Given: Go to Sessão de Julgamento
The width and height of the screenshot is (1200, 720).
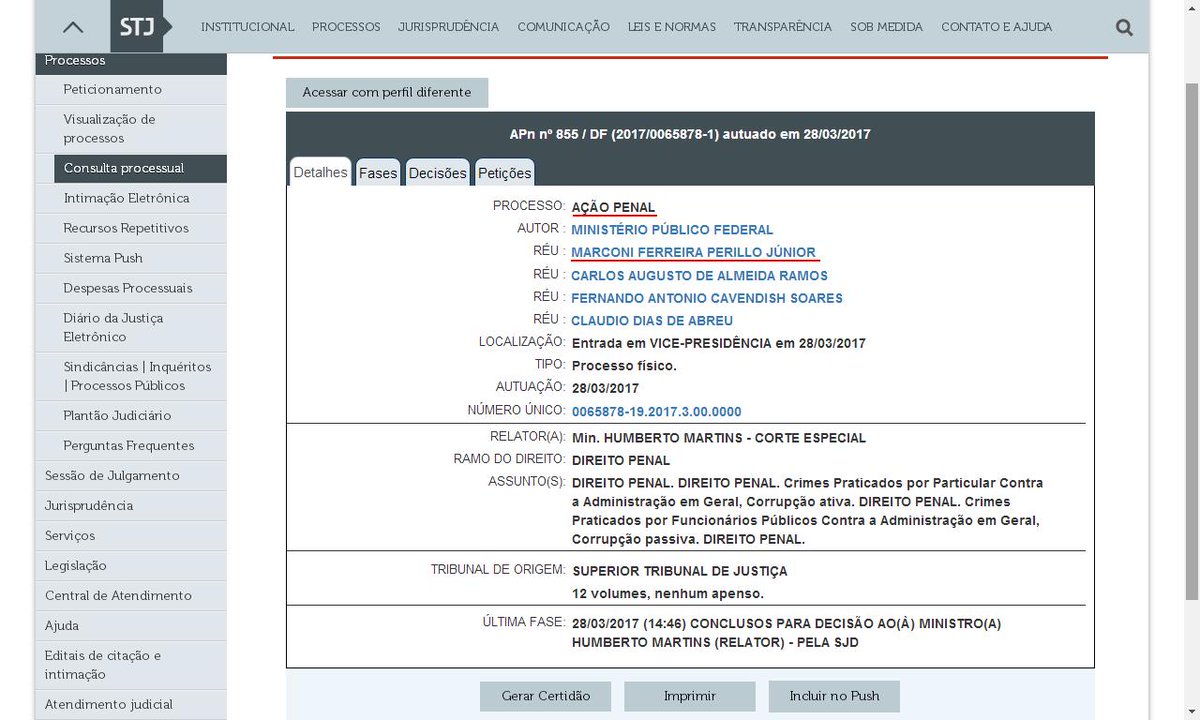Looking at the screenshot, I should tap(131, 475).
